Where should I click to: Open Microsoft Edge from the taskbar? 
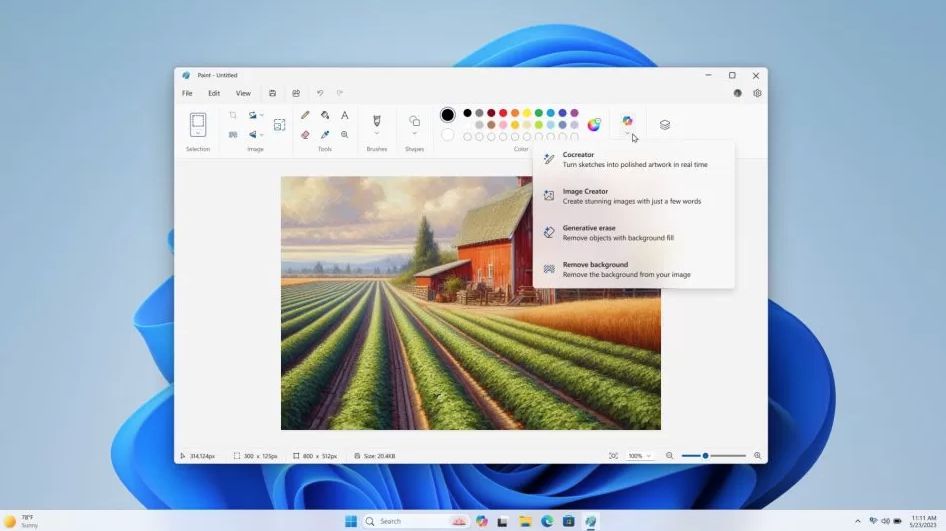tap(547, 521)
